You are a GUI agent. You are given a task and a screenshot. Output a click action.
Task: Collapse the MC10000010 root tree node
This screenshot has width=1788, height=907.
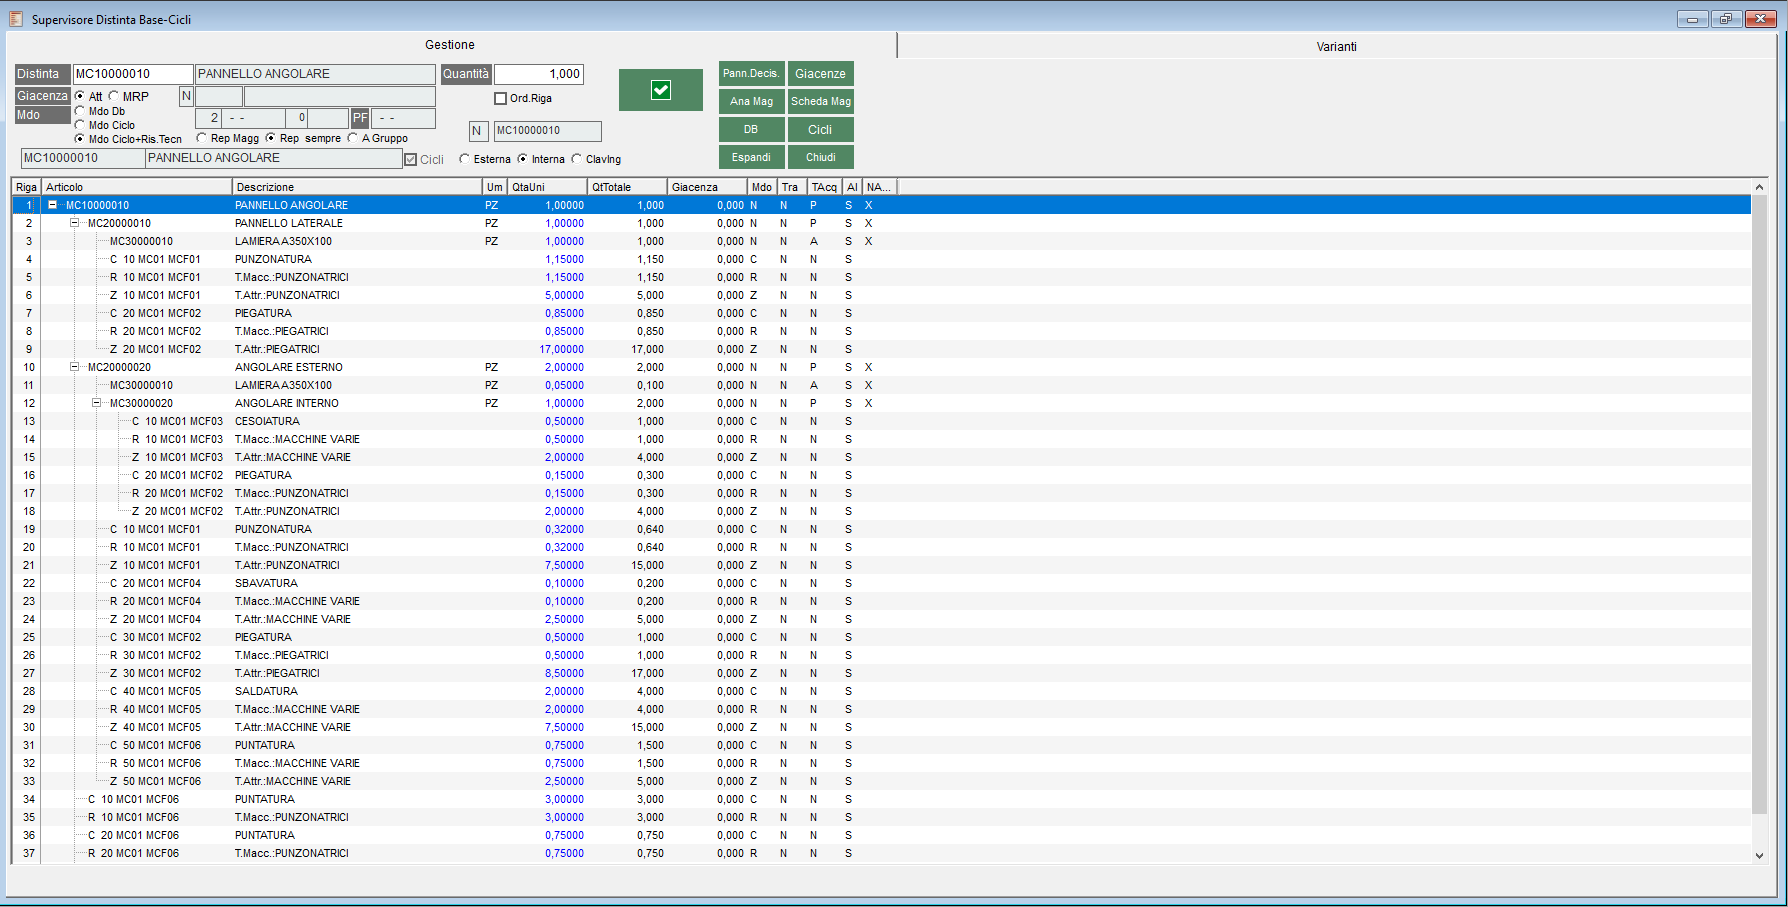(x=53, y=205)
